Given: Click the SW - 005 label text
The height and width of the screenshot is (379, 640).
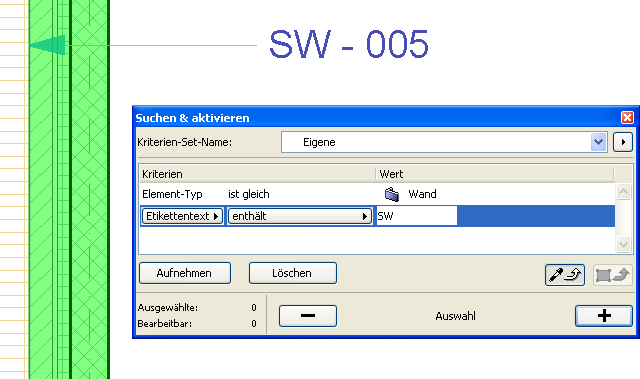Looking at the screenshot, I should [349, 44].
